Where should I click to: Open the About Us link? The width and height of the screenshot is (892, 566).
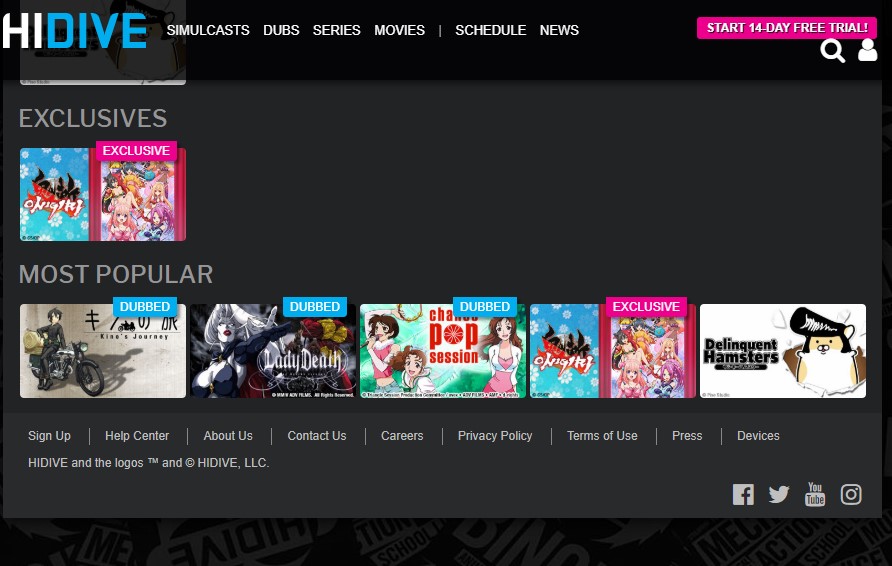(x=228, y=436)
